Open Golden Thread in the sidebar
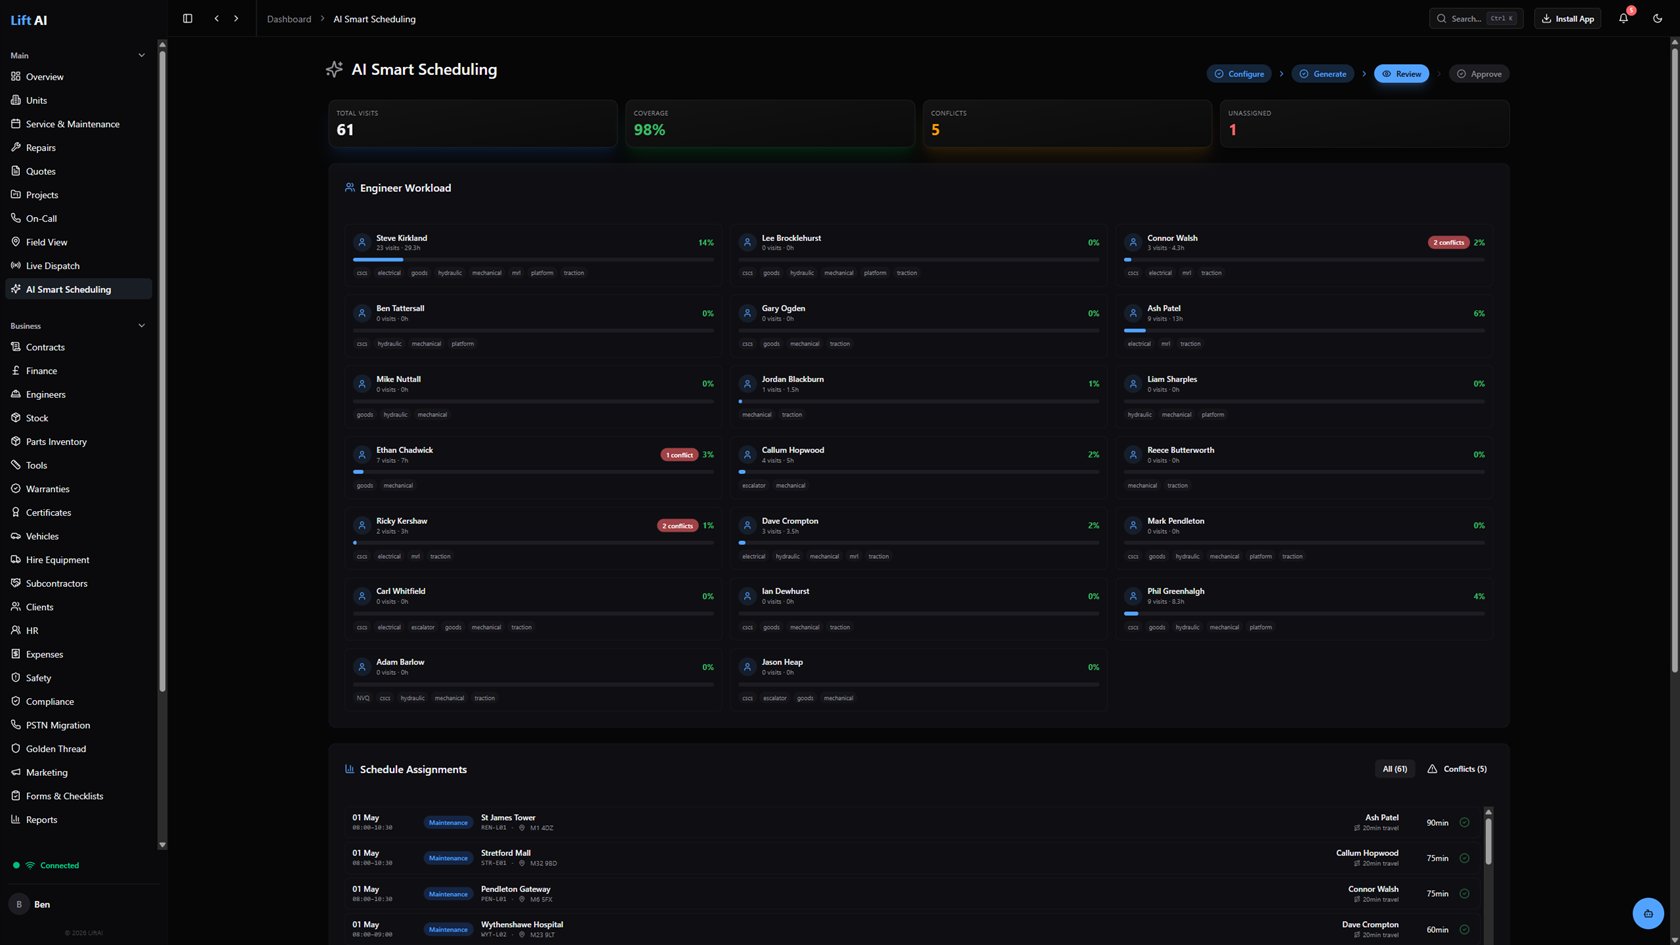 pos(79,749)
